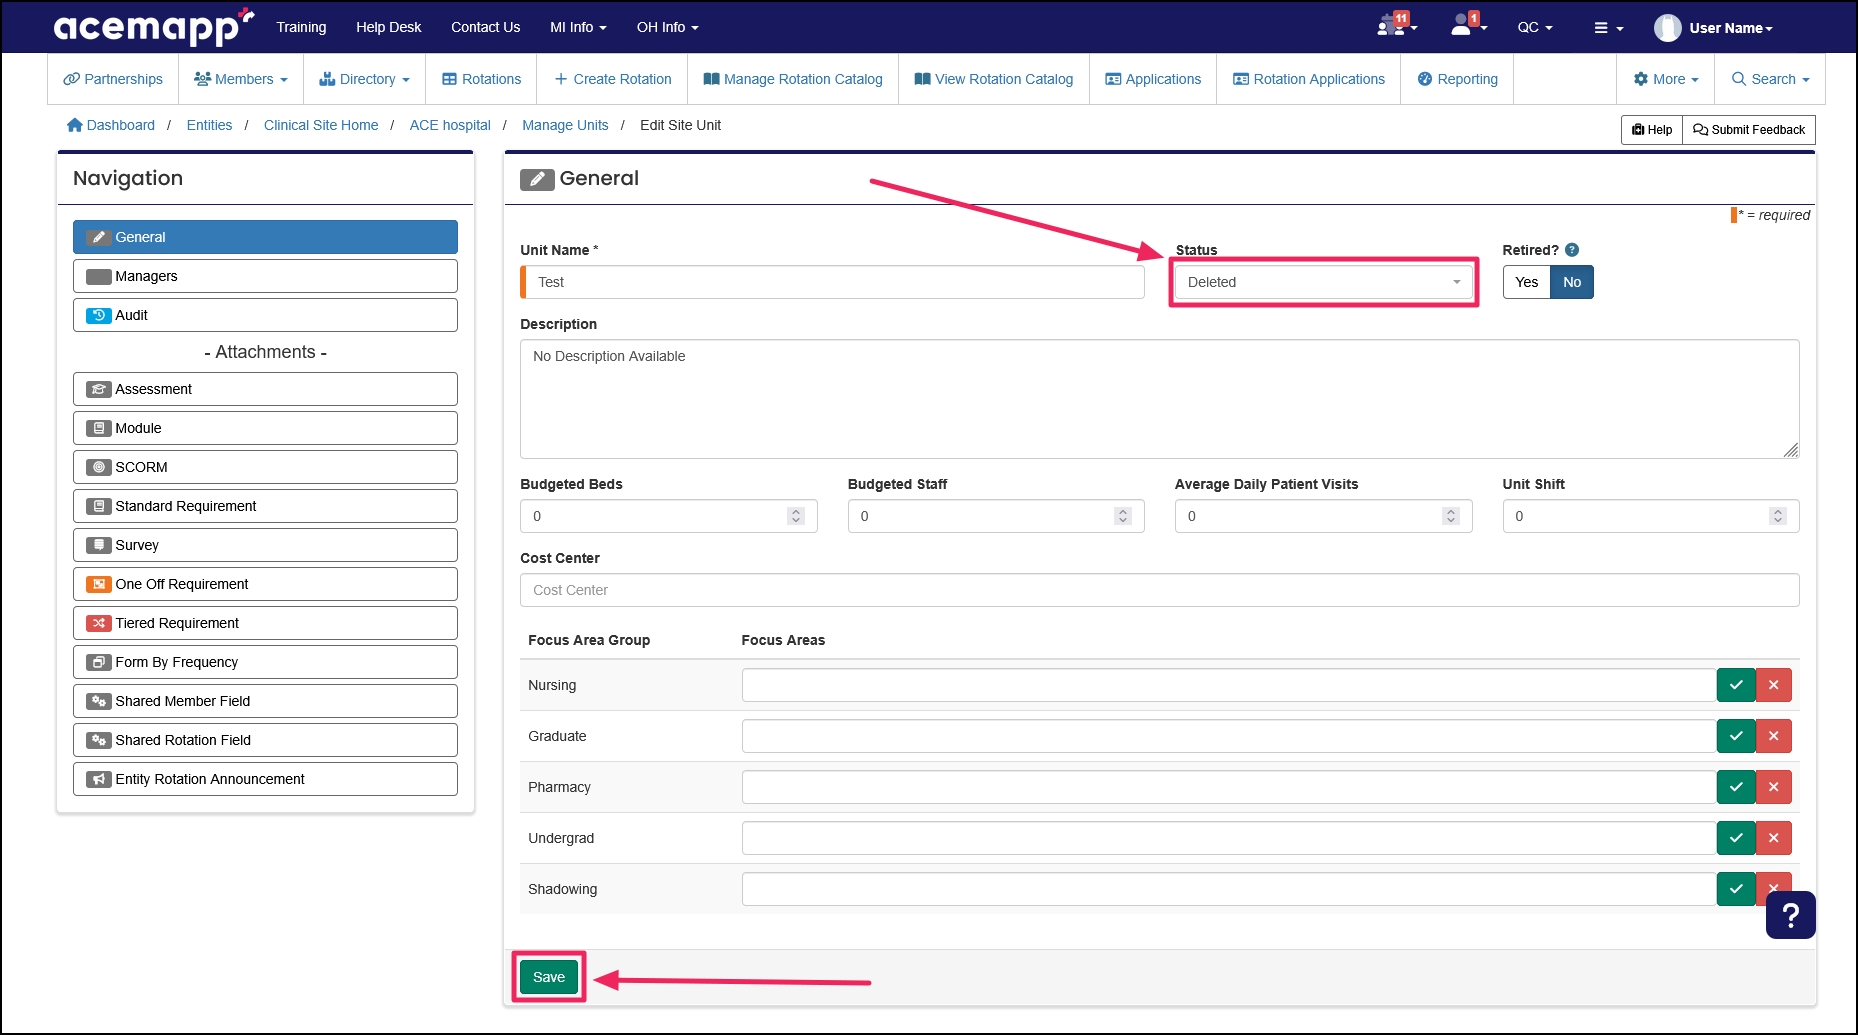The width and height of the screenshot is (1858, 1035).
Task: Remove the Pharmacy focus area with red X
Action: (x=1774, y=787)
